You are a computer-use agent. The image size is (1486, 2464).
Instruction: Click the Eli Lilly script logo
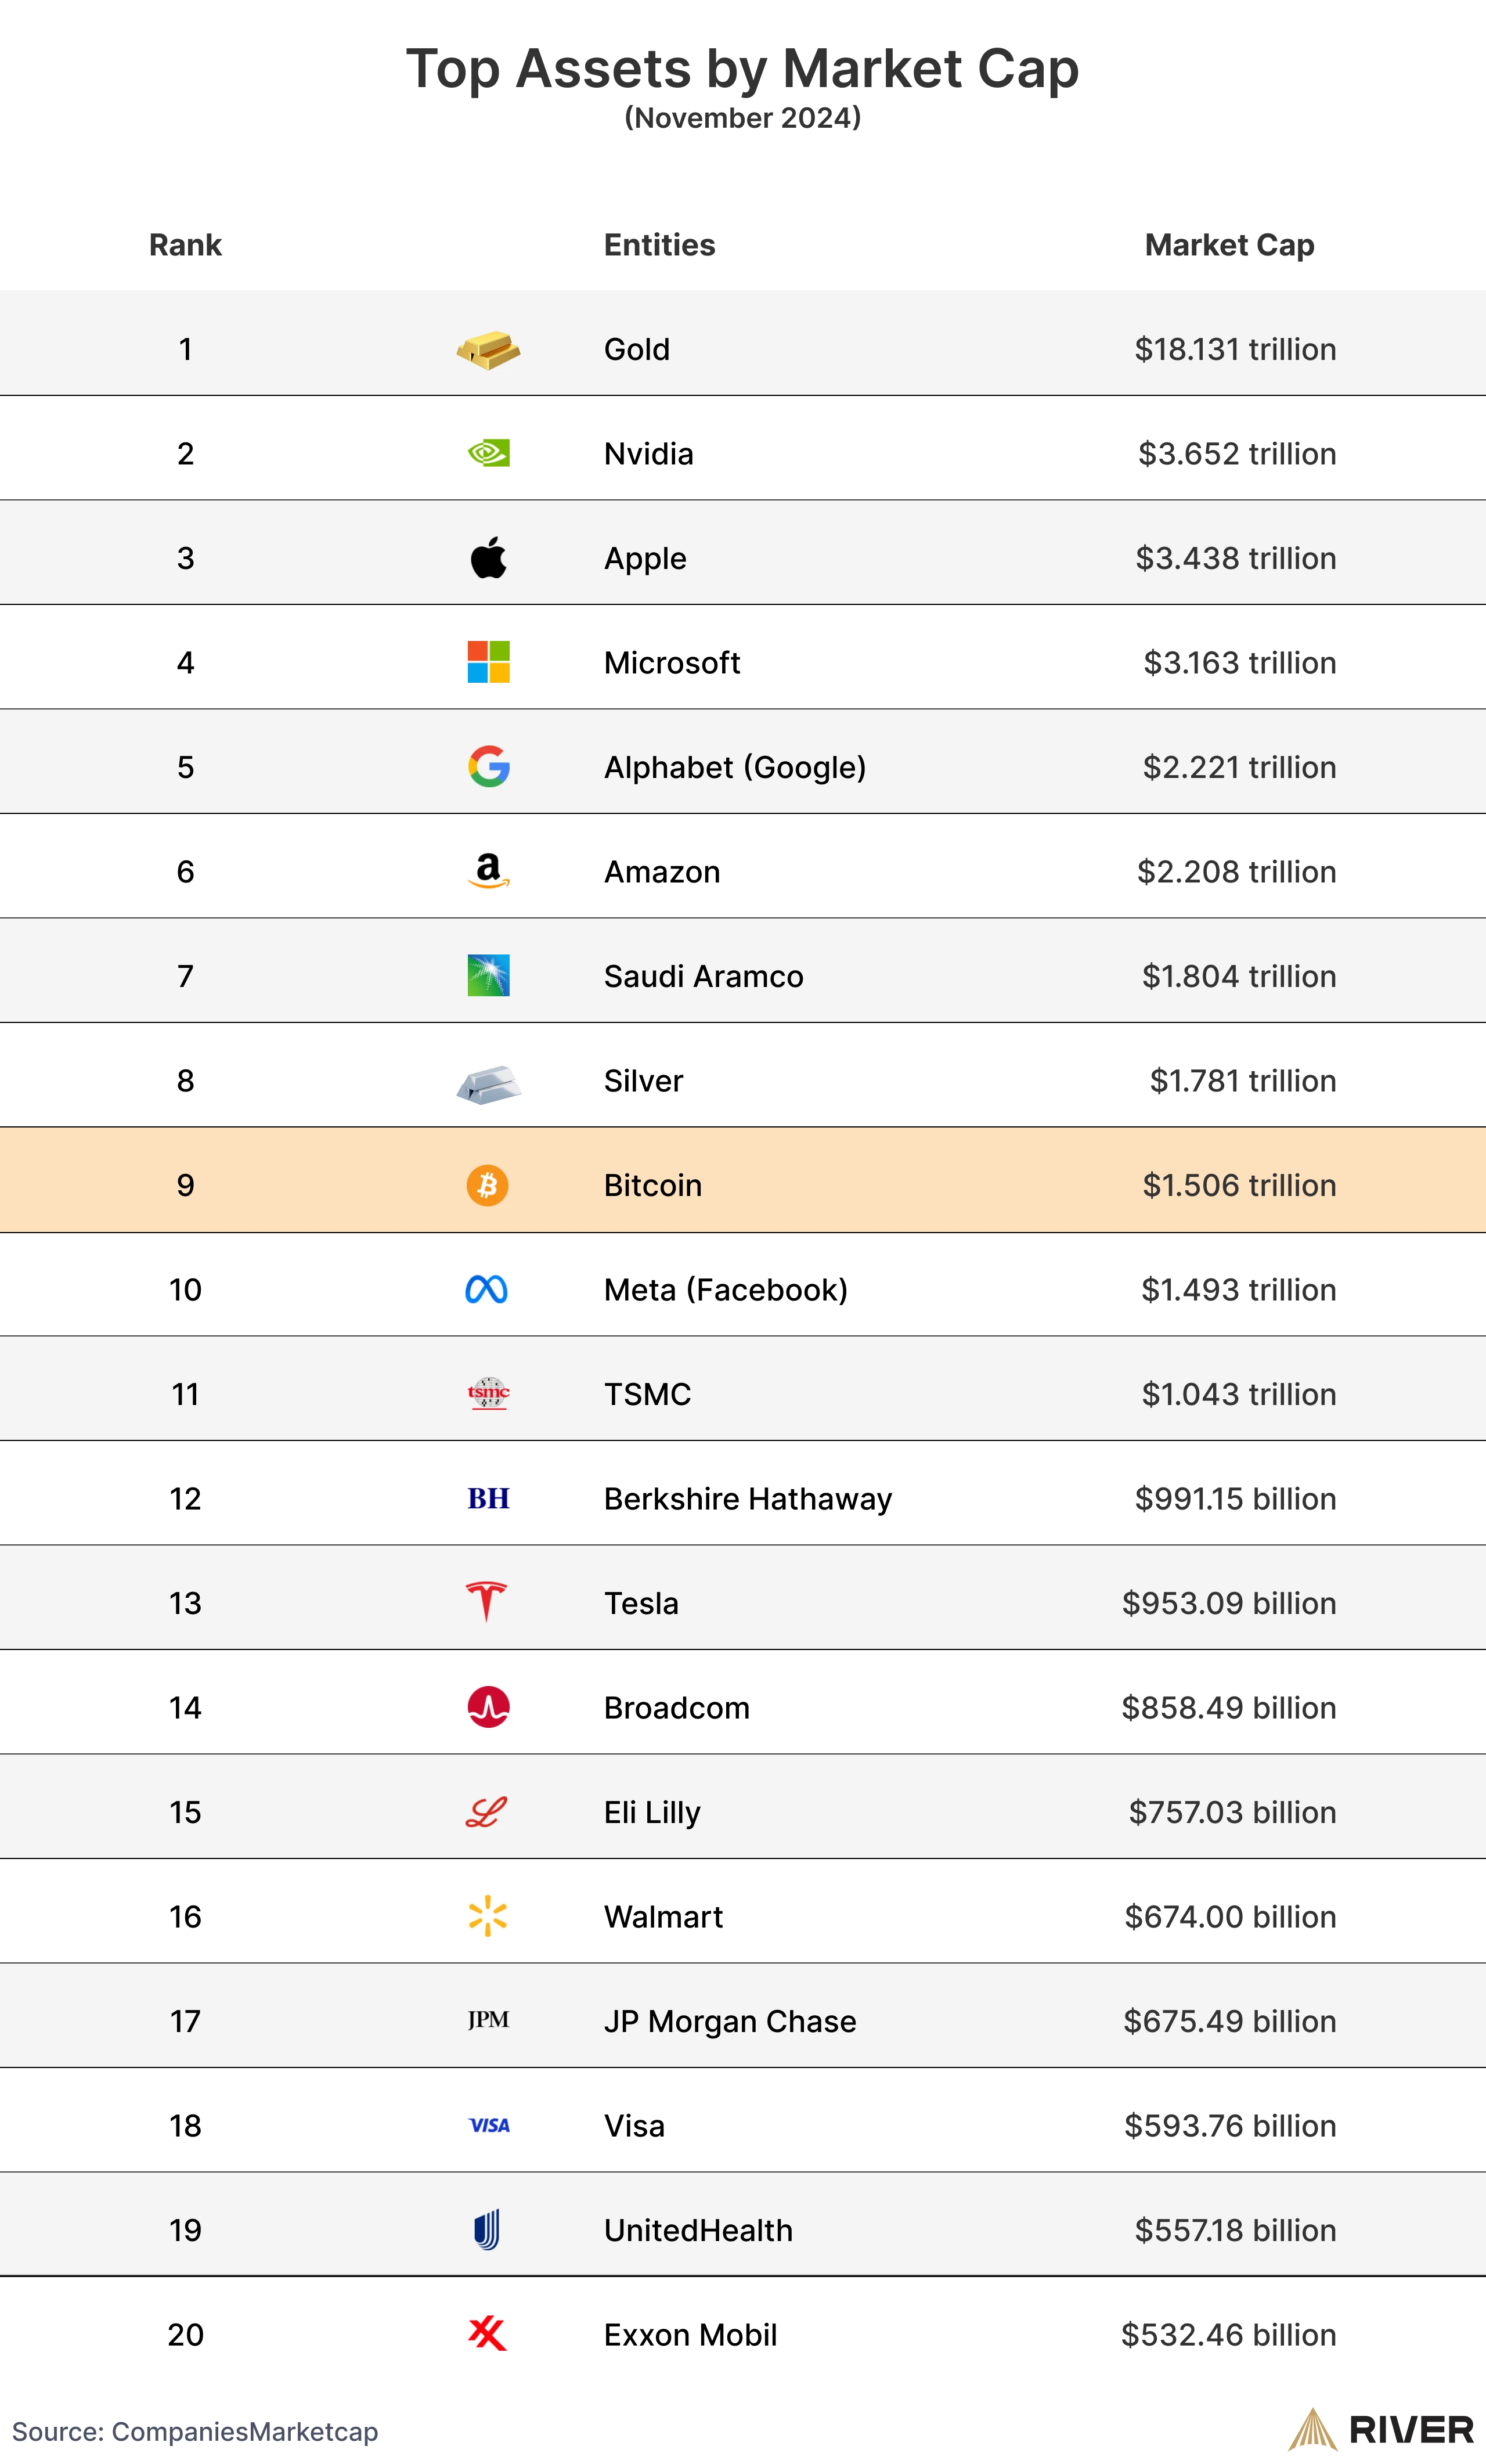pyautogui.click(x=487, y=1812)
